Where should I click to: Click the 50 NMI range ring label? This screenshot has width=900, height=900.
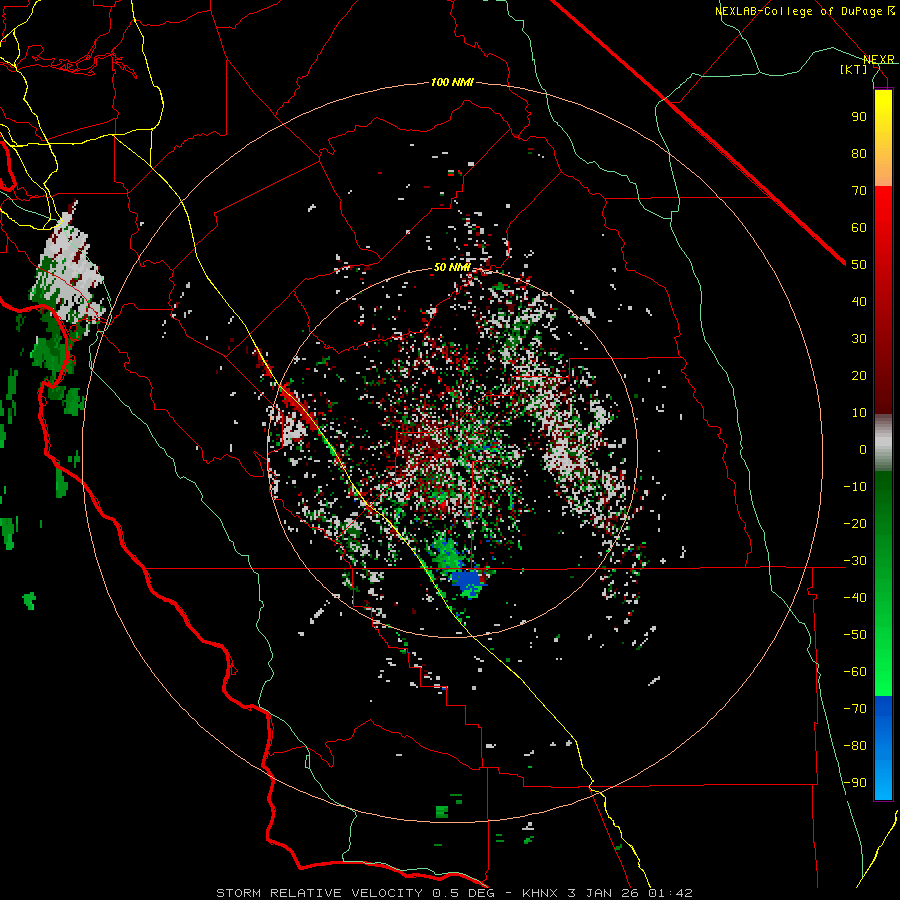[452, 267]
